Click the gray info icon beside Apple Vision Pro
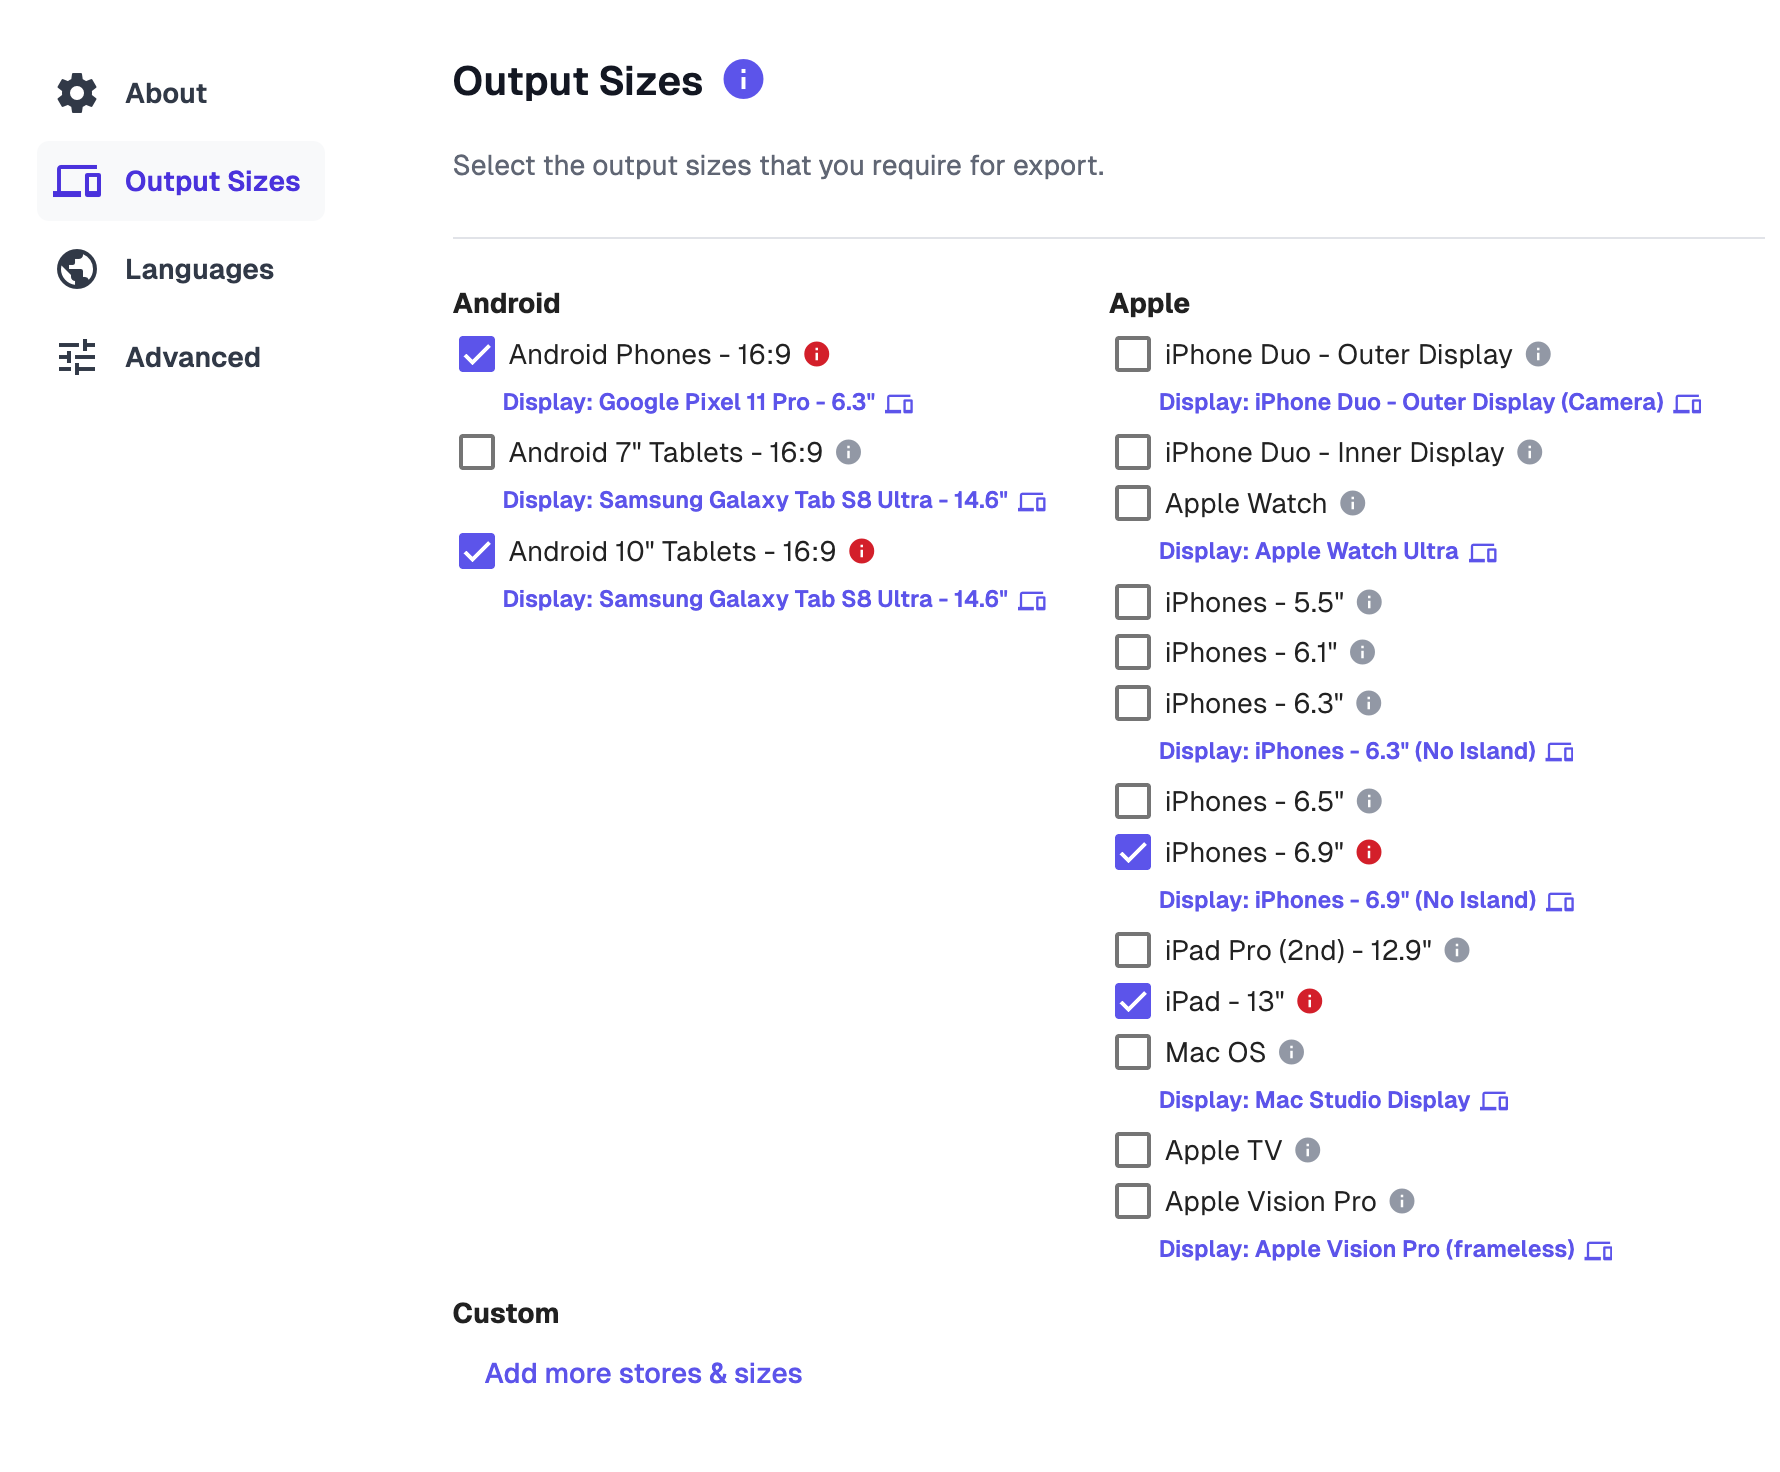Viewport: 1780px width, 1472px height. pyautogui.click(x=1403, y=1201)
